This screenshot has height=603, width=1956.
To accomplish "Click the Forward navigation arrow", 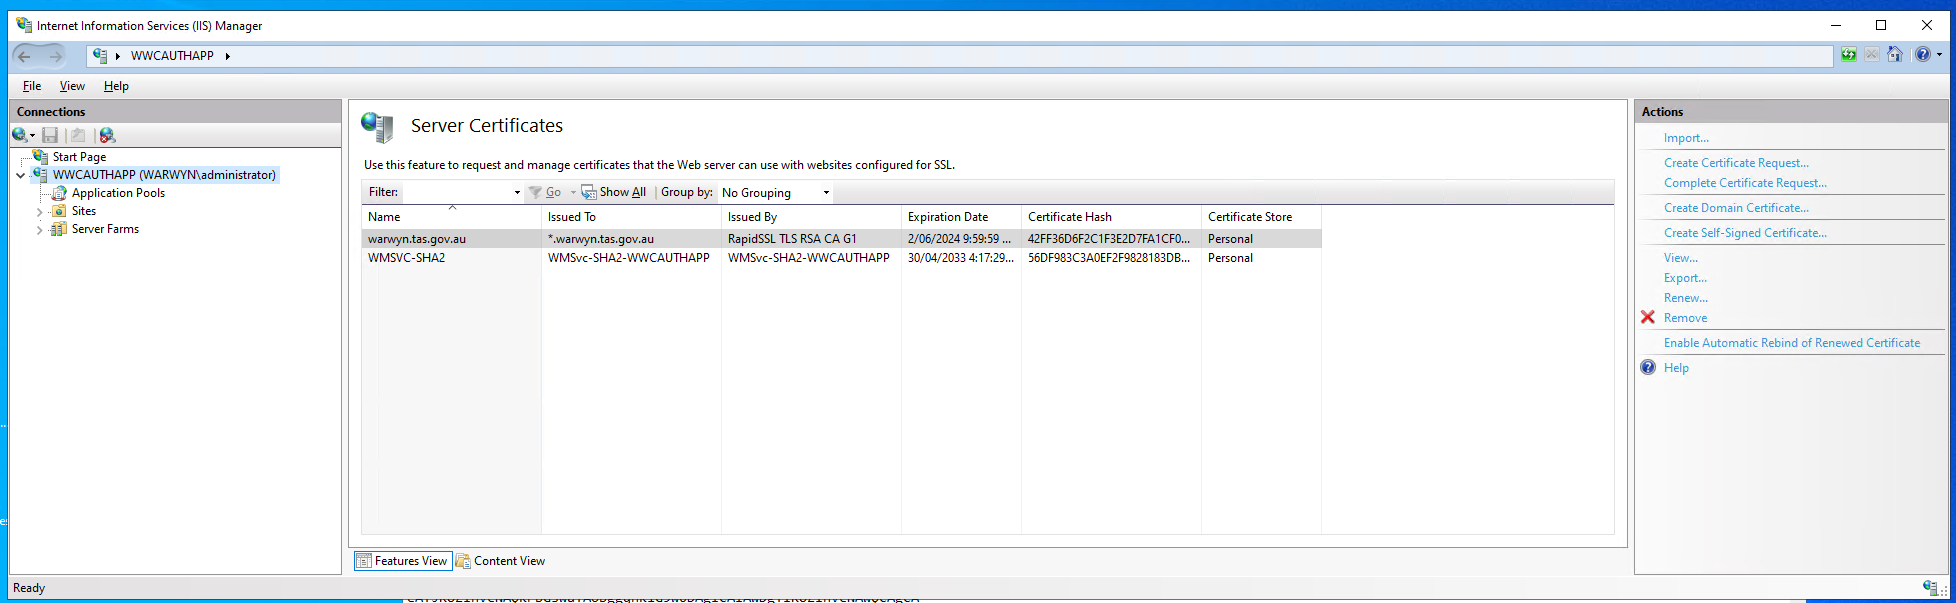I will click(55, 56).
